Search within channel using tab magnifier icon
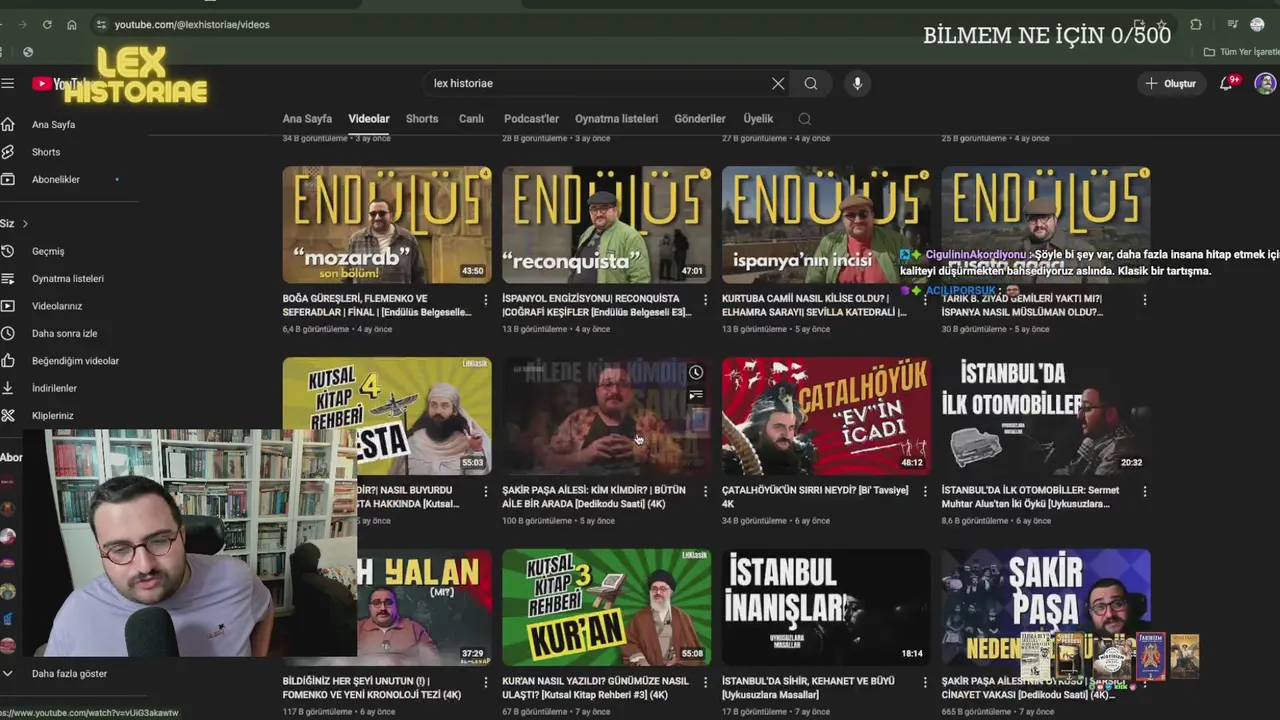 804,119
